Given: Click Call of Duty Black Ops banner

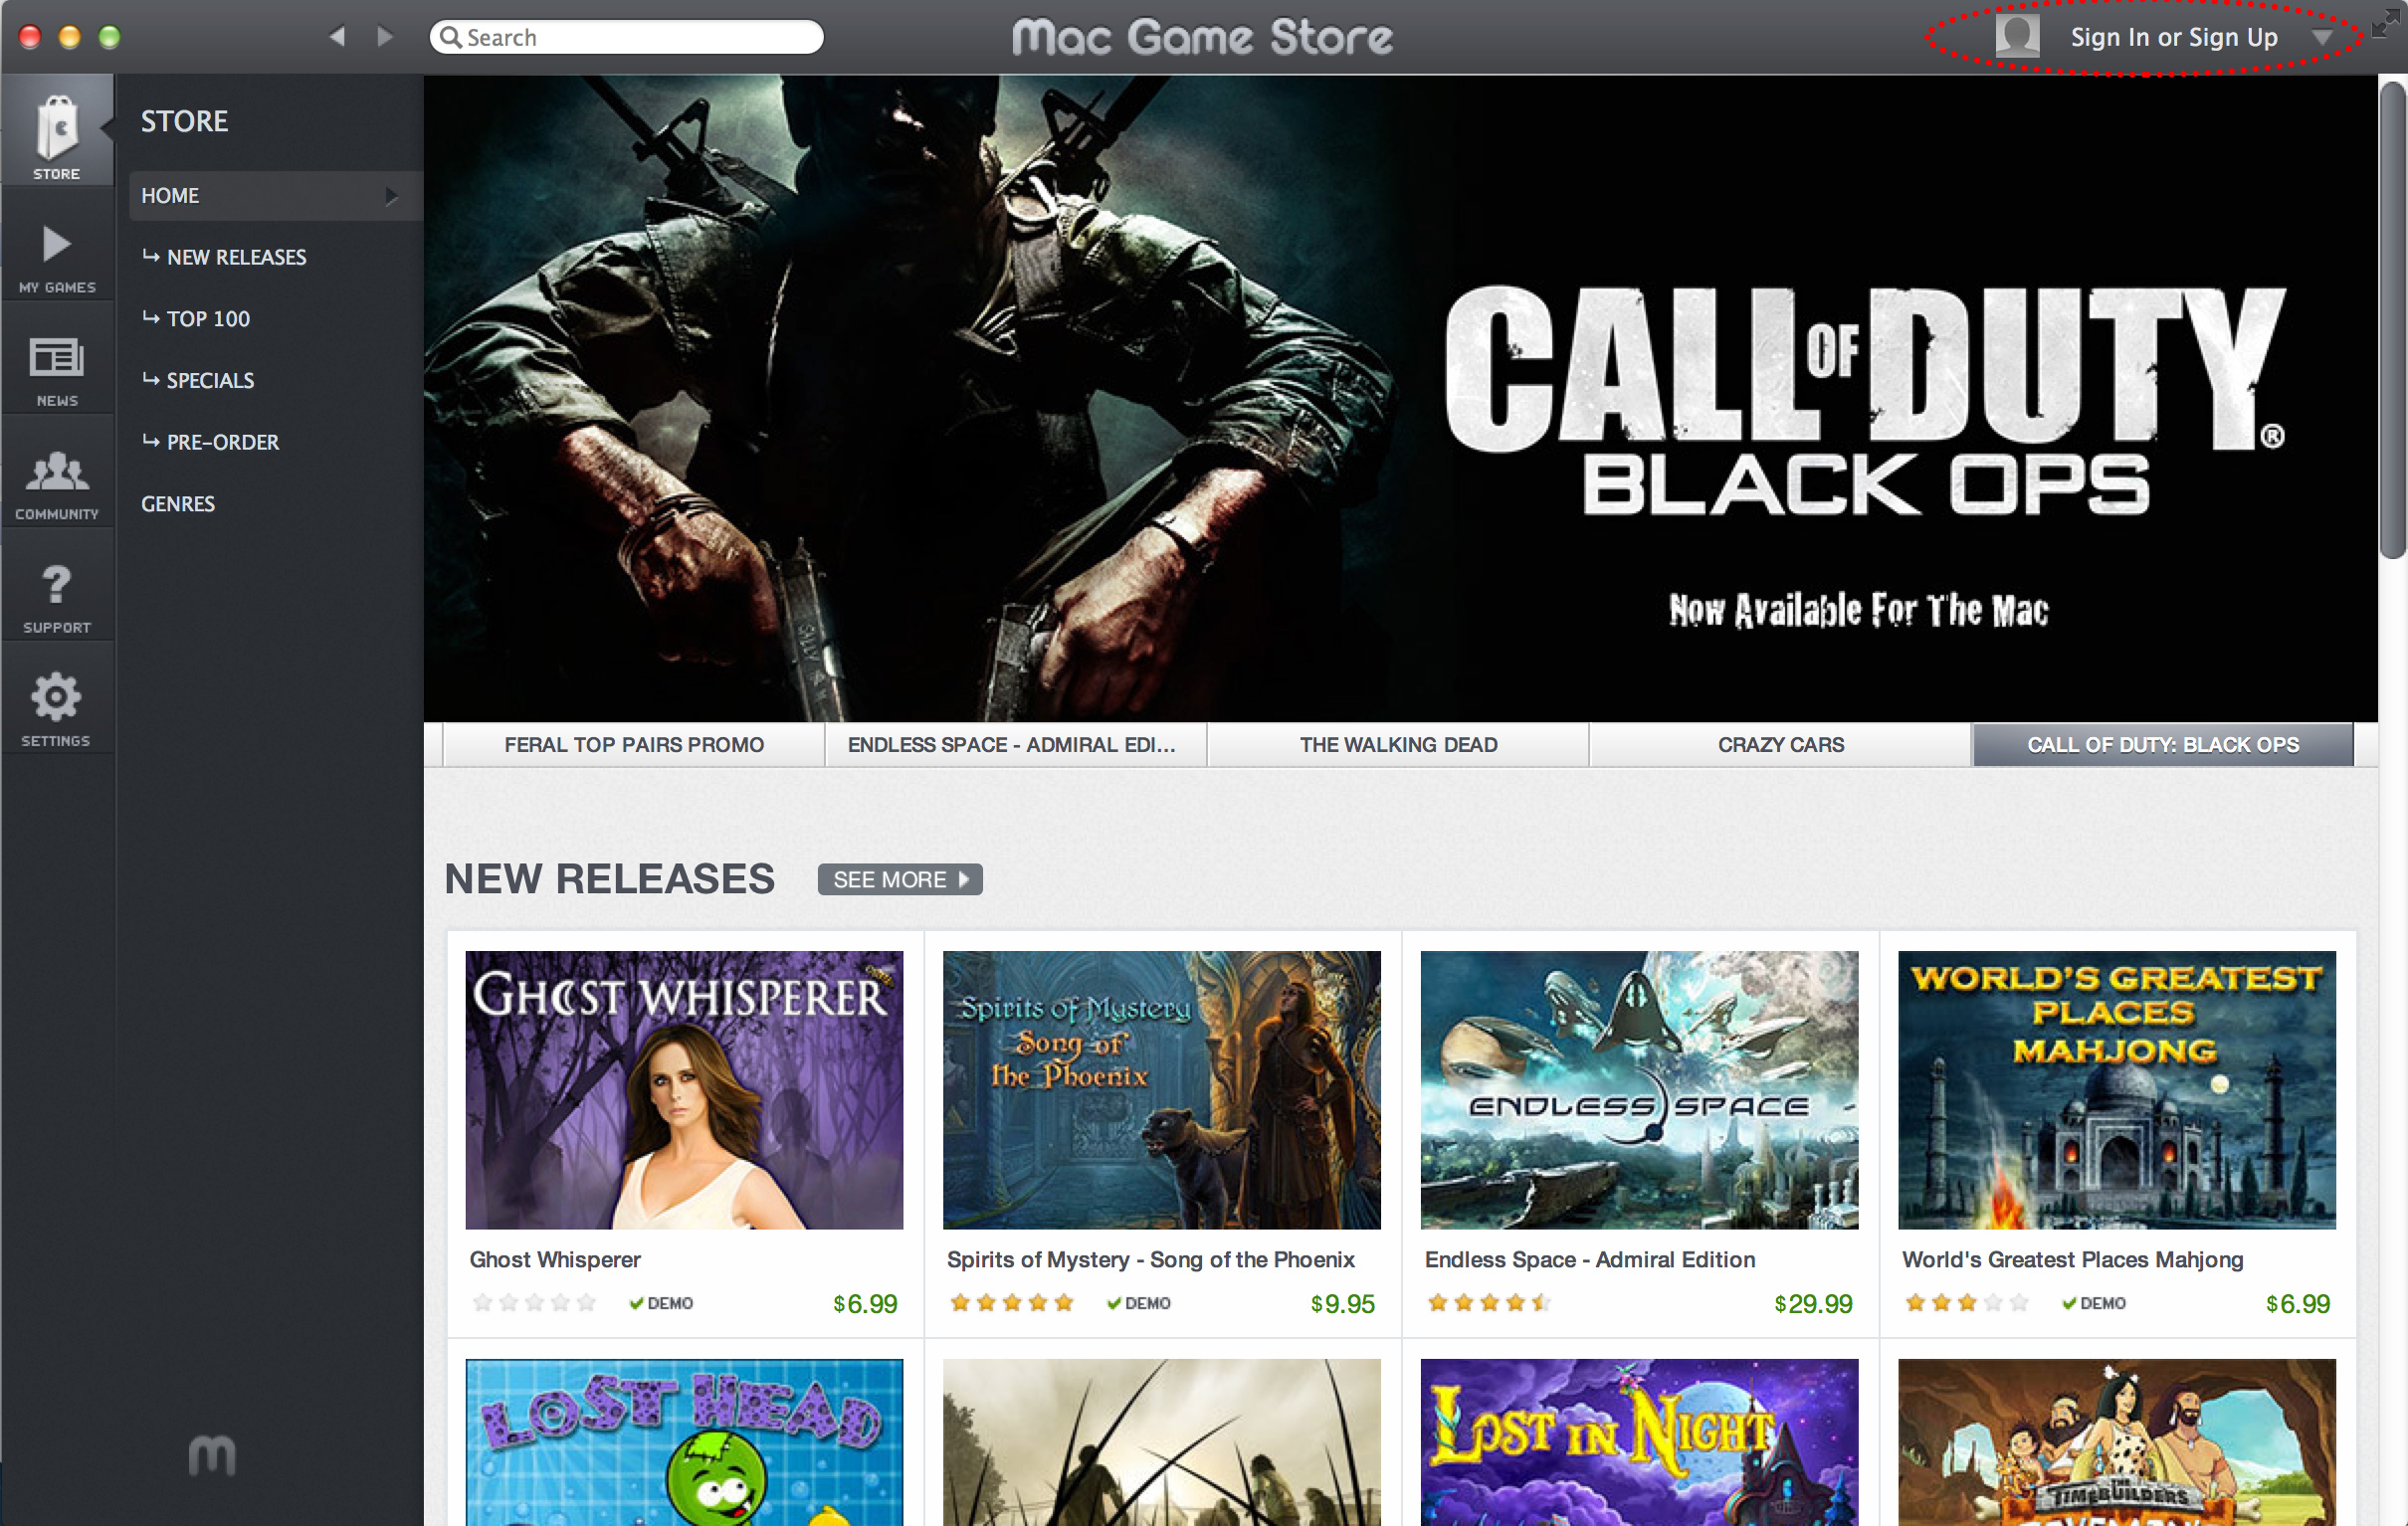Looking at the screenshot, I should coord(1400,398).
